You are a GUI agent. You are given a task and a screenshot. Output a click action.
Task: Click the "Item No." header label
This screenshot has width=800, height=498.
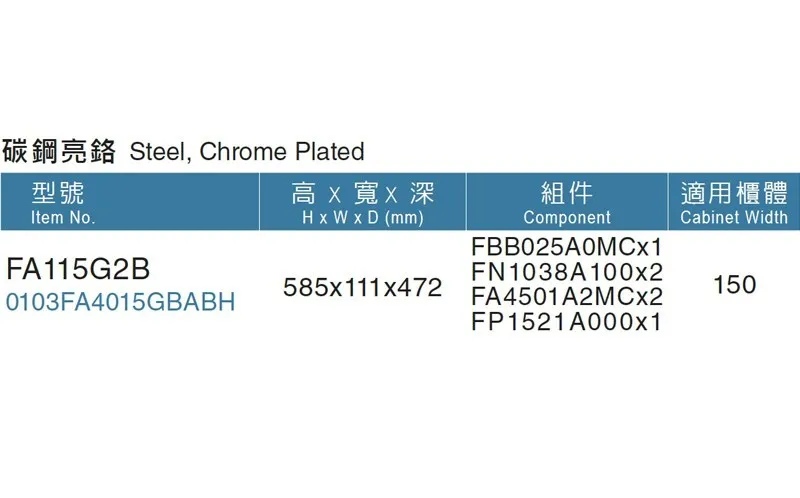63,217
